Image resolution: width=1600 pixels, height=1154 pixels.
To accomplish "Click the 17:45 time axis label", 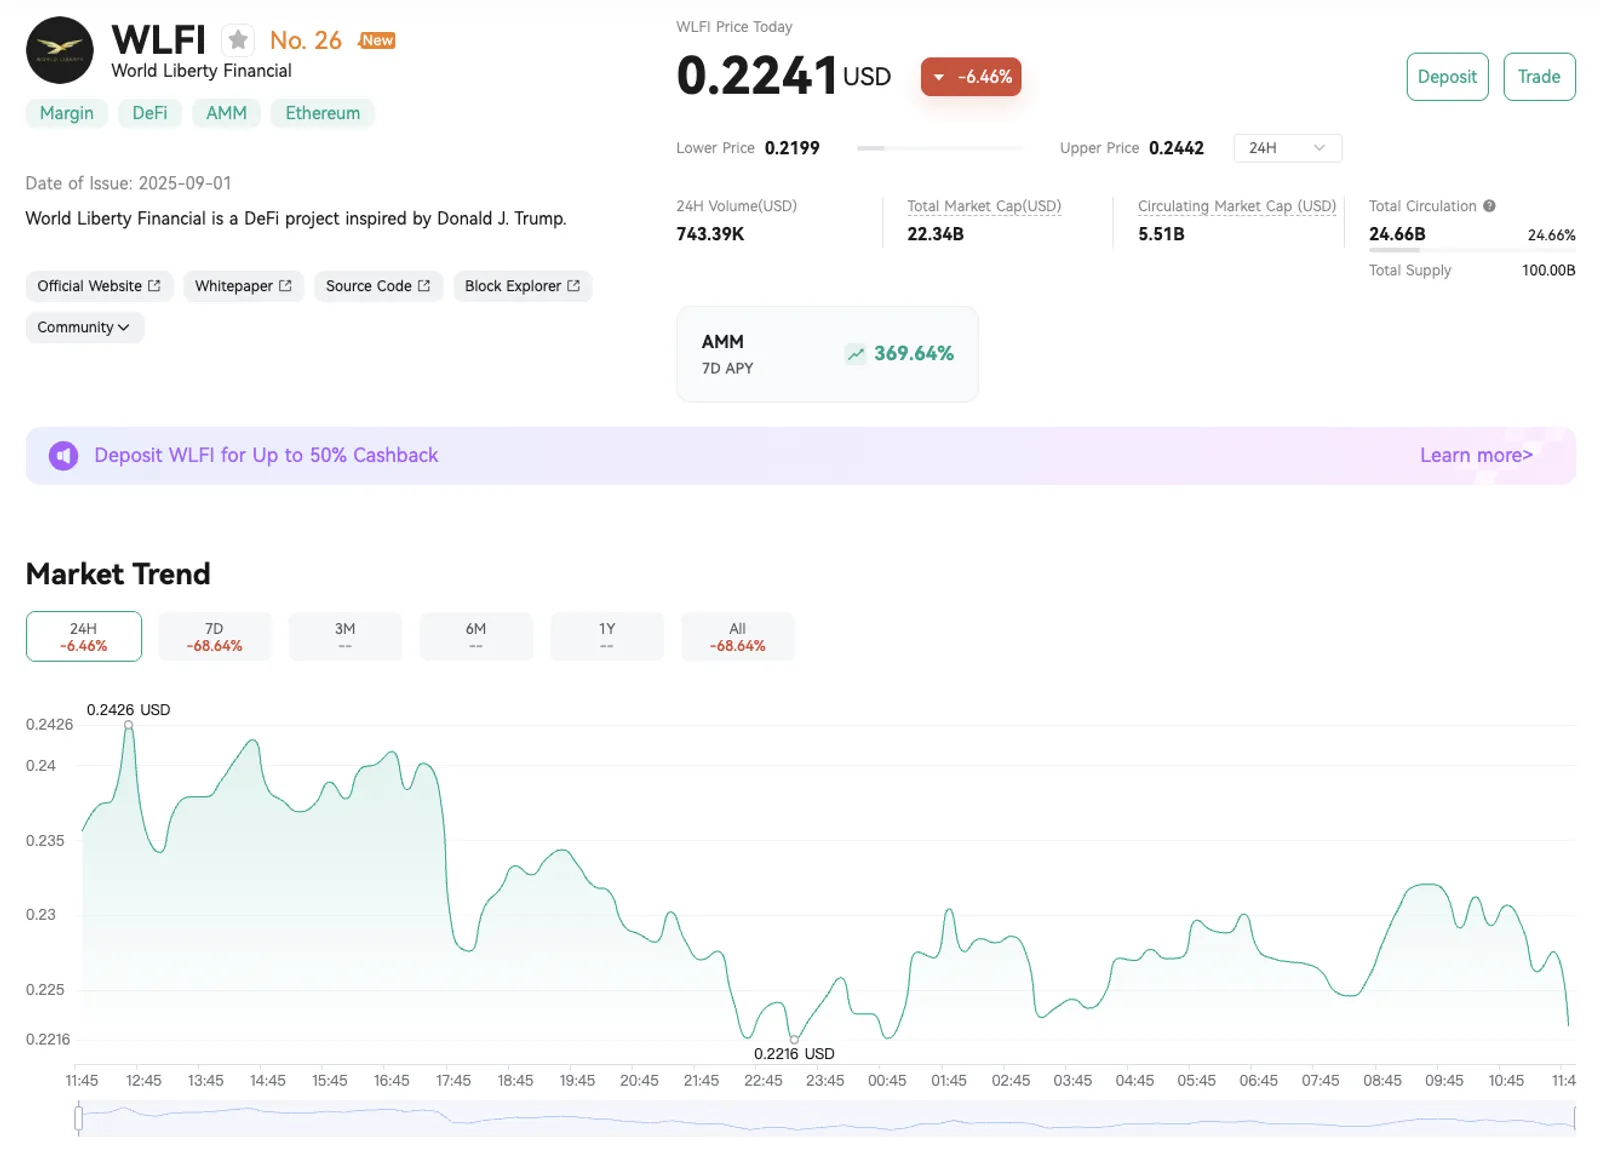I will click(453, 1081).
